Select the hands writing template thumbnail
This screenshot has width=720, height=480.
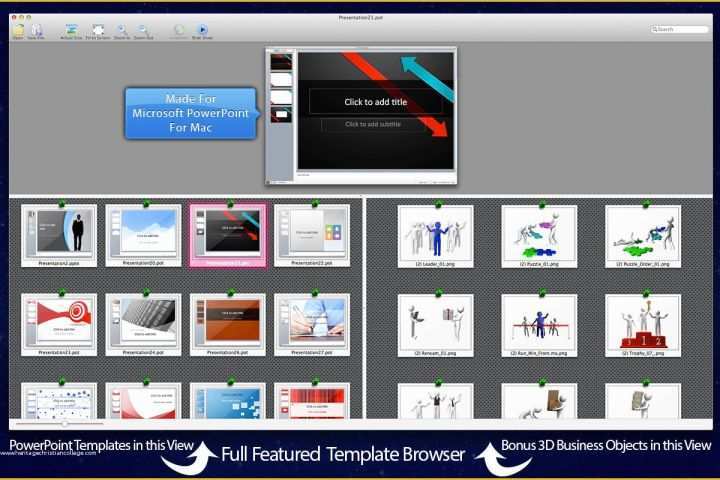(x=312, y=325)
